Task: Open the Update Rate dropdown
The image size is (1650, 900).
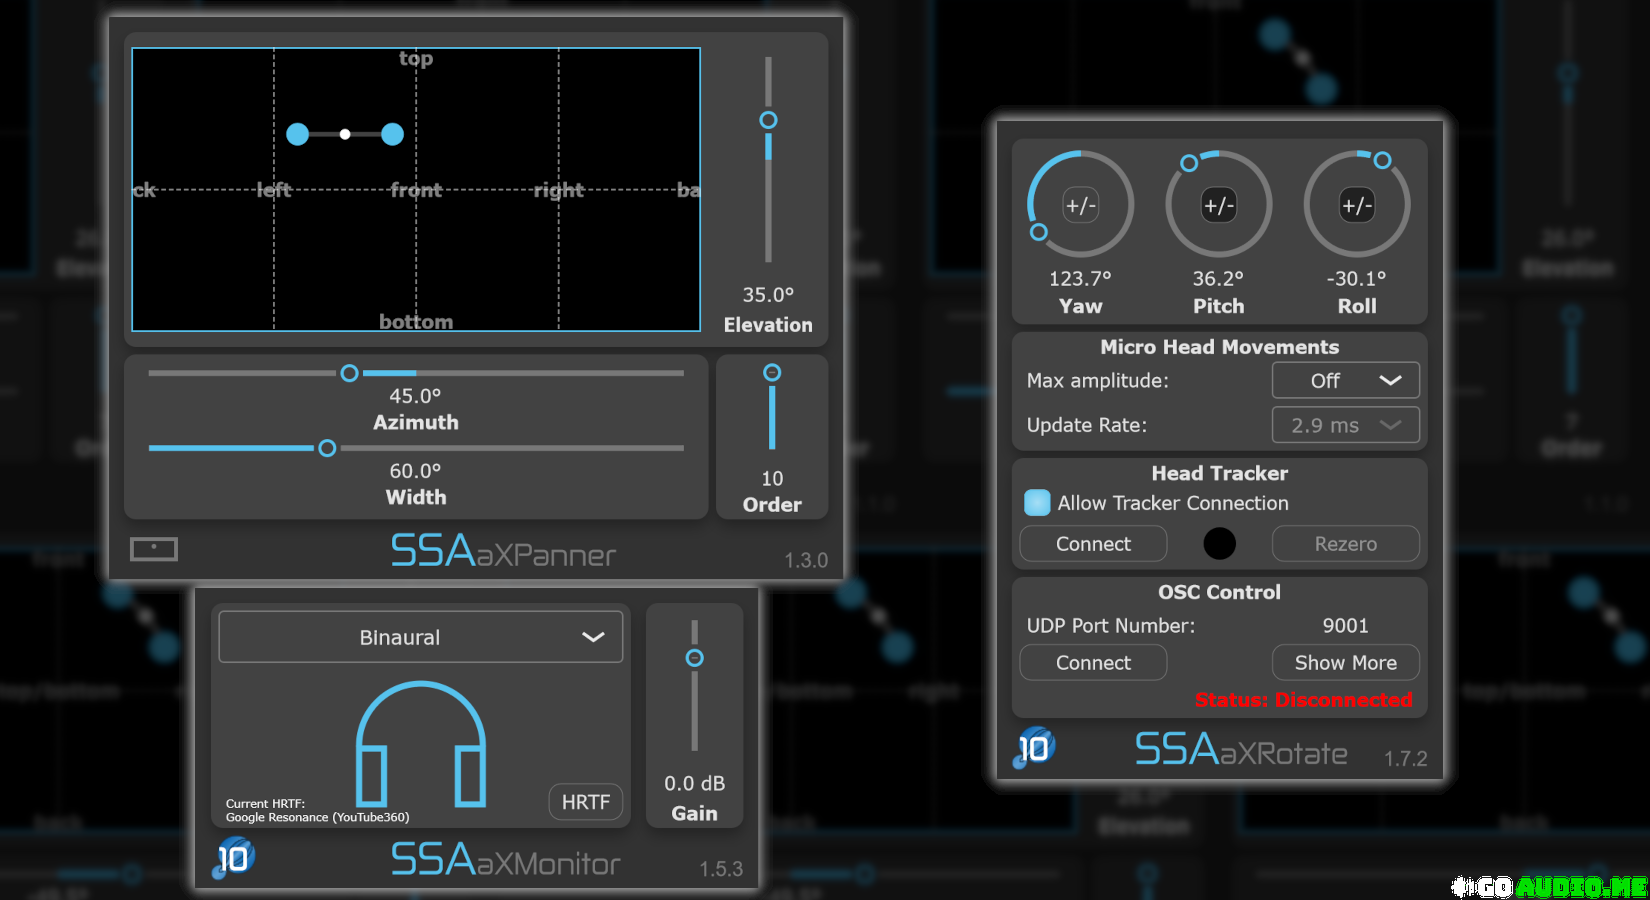Action: [x=1346, y=425]
